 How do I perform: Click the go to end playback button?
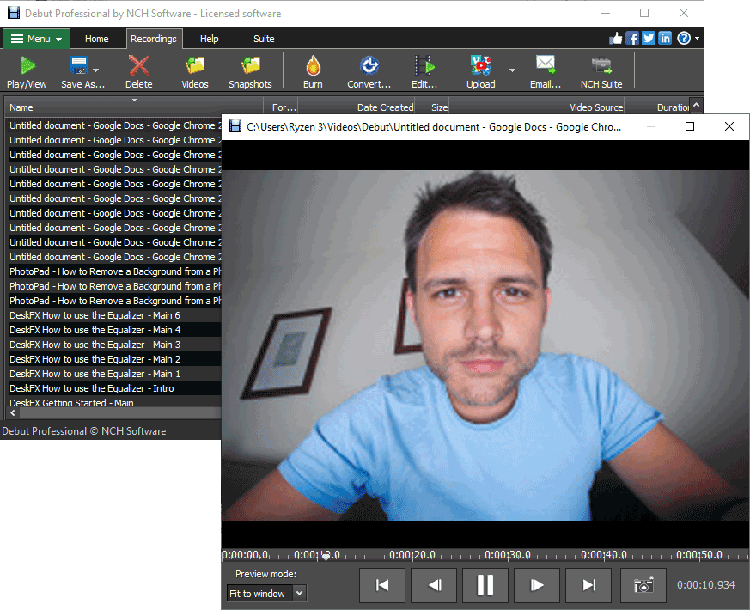(589, 585)
